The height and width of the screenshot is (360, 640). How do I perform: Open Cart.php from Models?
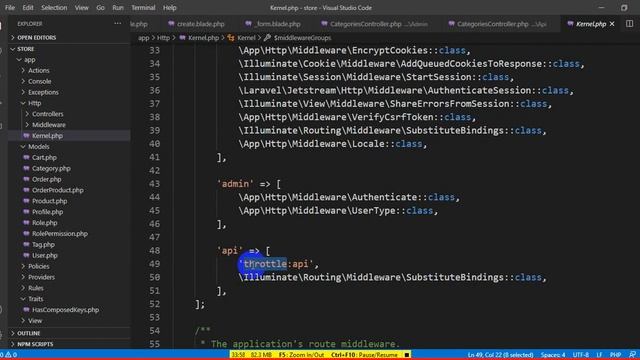44,158
